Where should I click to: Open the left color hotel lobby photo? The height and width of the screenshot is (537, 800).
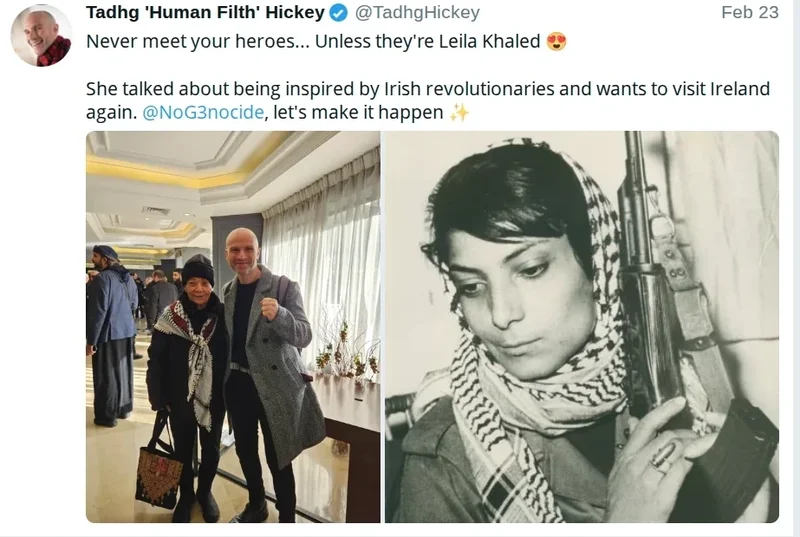click(x=233, y=327)
